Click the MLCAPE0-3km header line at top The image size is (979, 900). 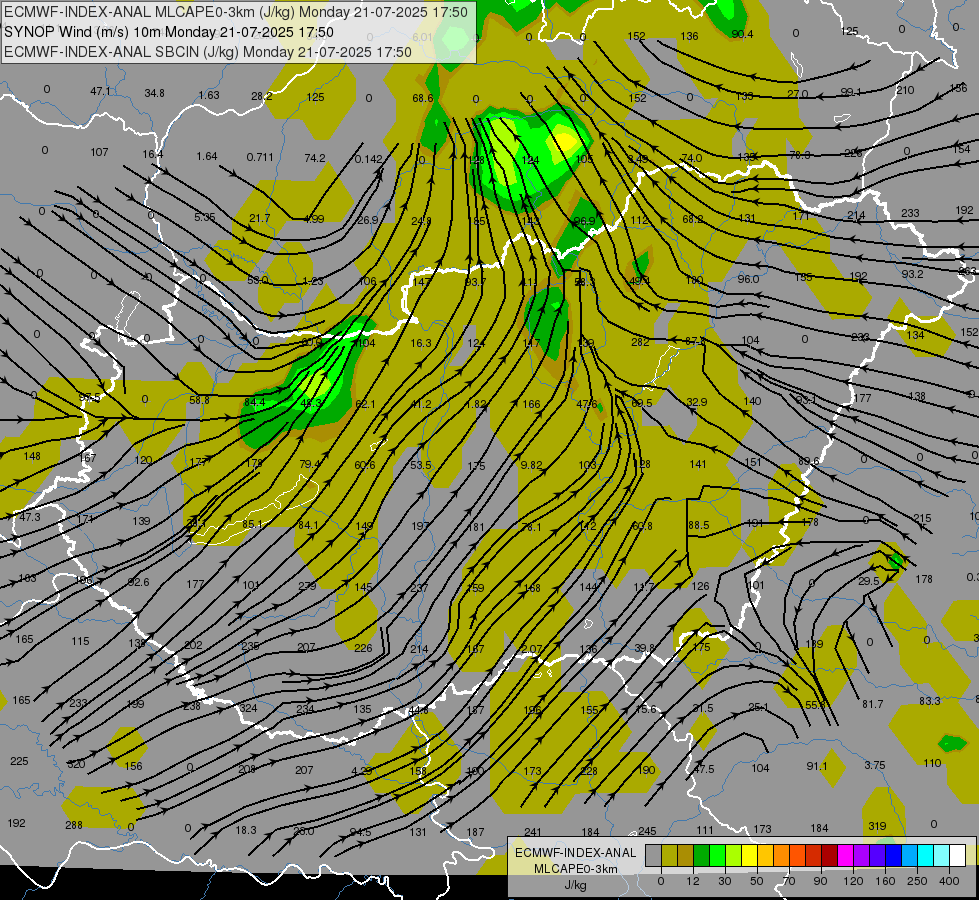[236, 12]
